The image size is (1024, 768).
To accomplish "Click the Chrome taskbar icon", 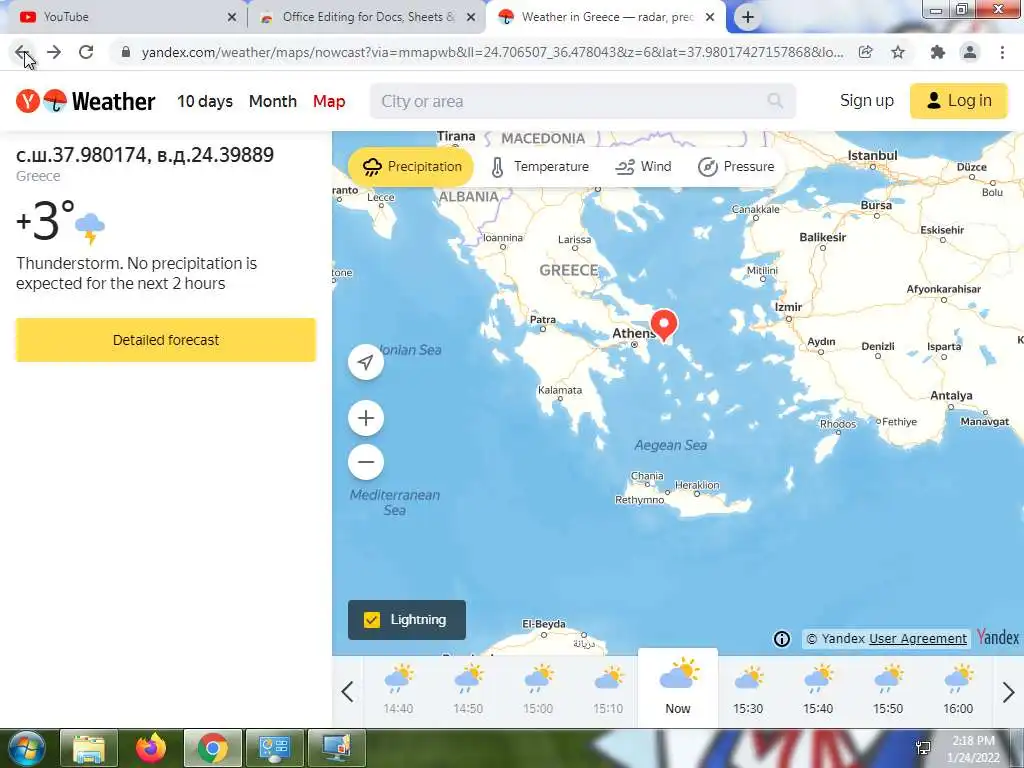I will coord(213,748).
